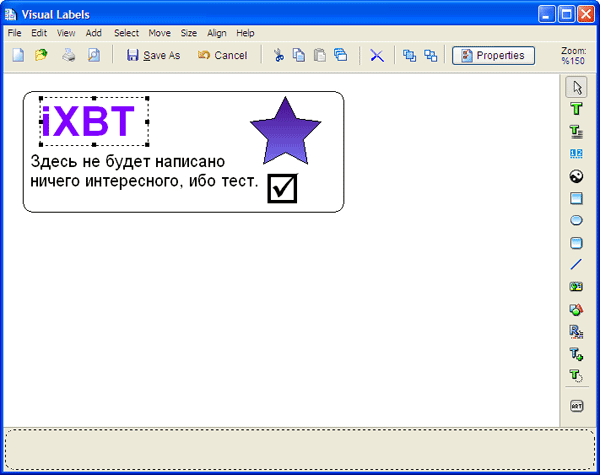Select the rectangle shape tool
The height and width of the screenshot is (475, 600).
coord(576,198)
